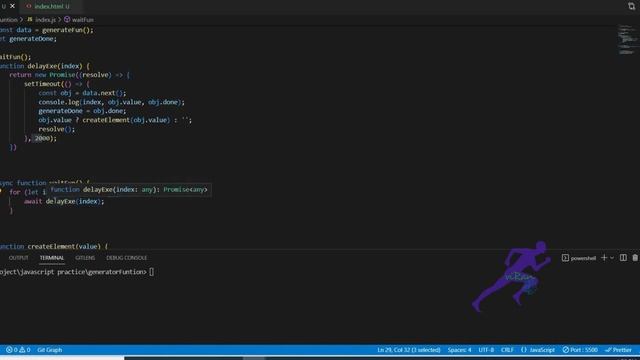
Task: Open problems via errors count in status bar
Action: pyautogui.click(x=11, y=350)
